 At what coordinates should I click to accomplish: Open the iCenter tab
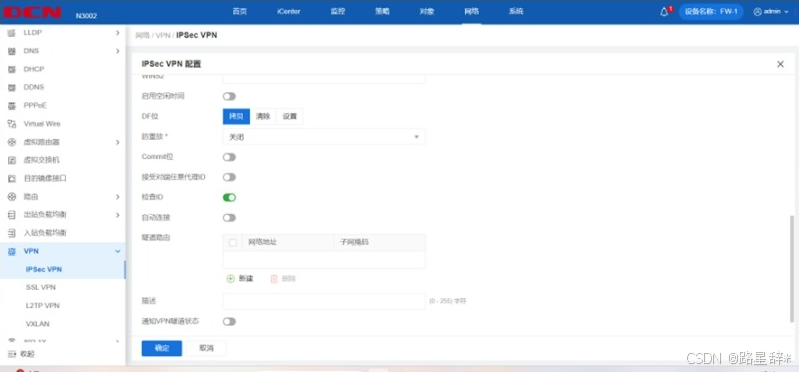pos(288,12)
